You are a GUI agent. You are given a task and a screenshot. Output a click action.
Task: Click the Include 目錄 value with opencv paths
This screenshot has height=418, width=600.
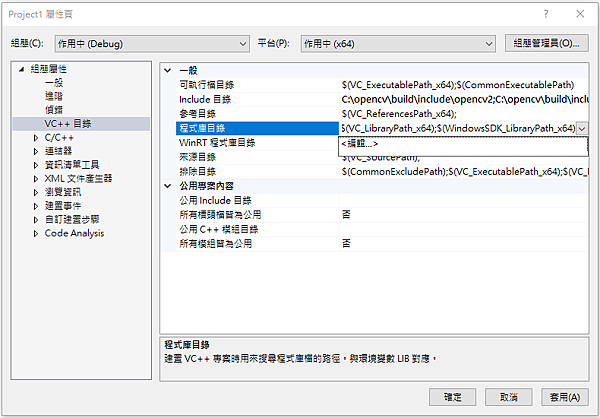pos(464,100)
